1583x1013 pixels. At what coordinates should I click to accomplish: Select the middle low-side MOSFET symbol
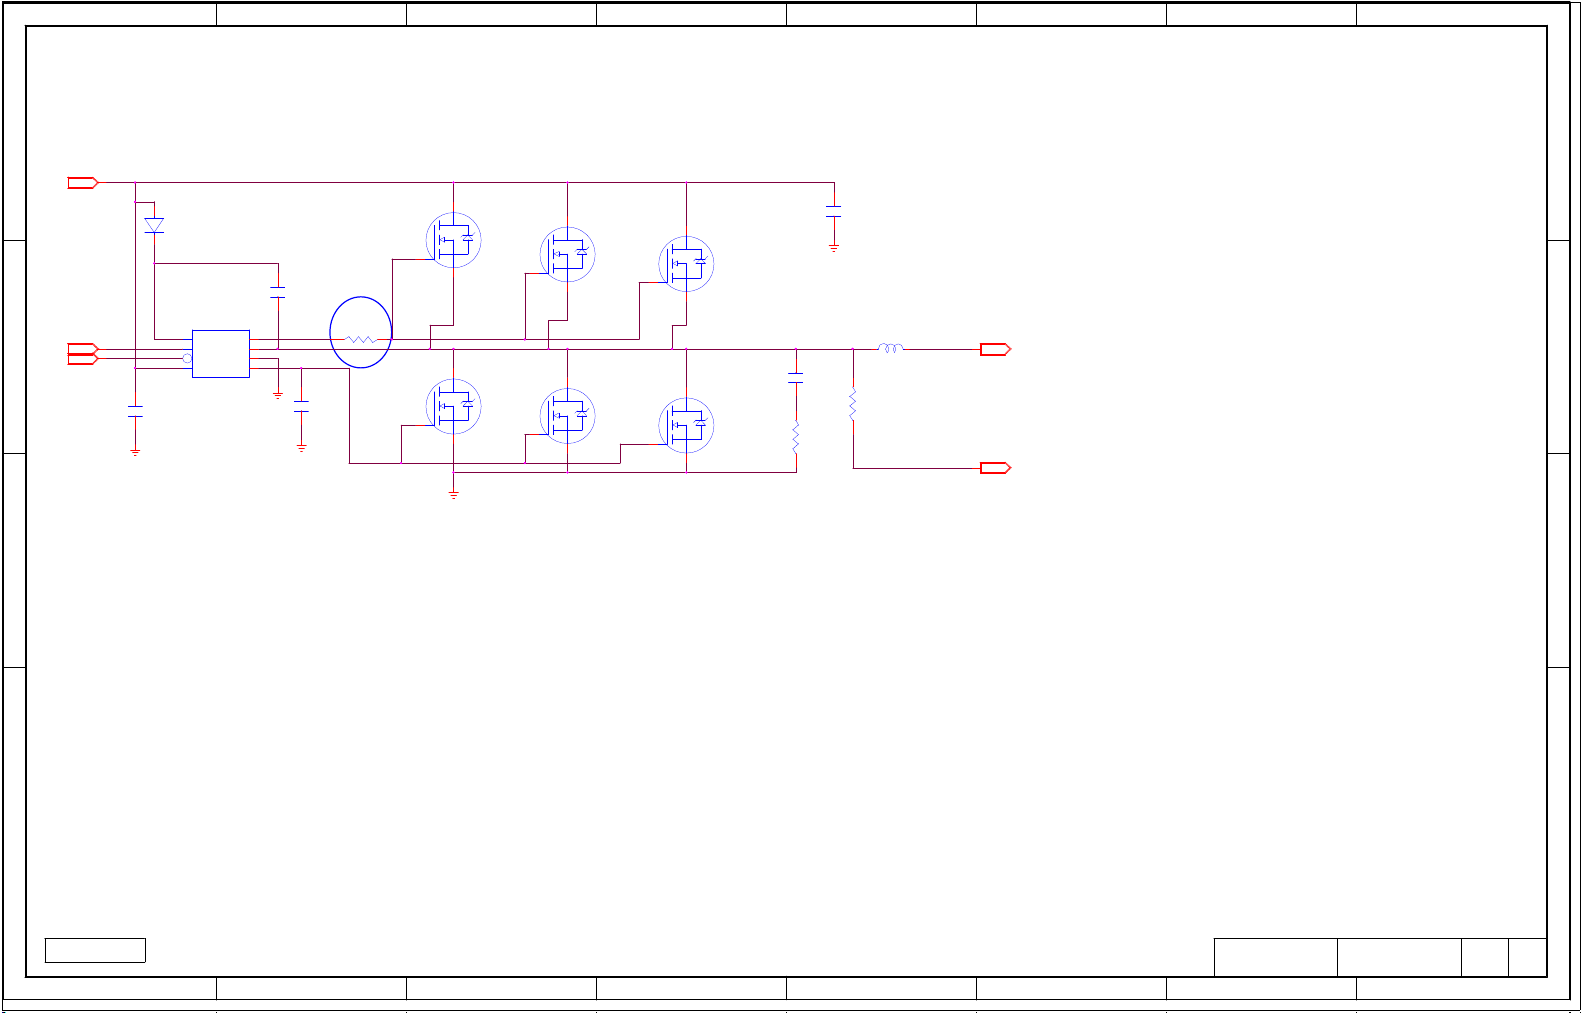pos(568,416)
